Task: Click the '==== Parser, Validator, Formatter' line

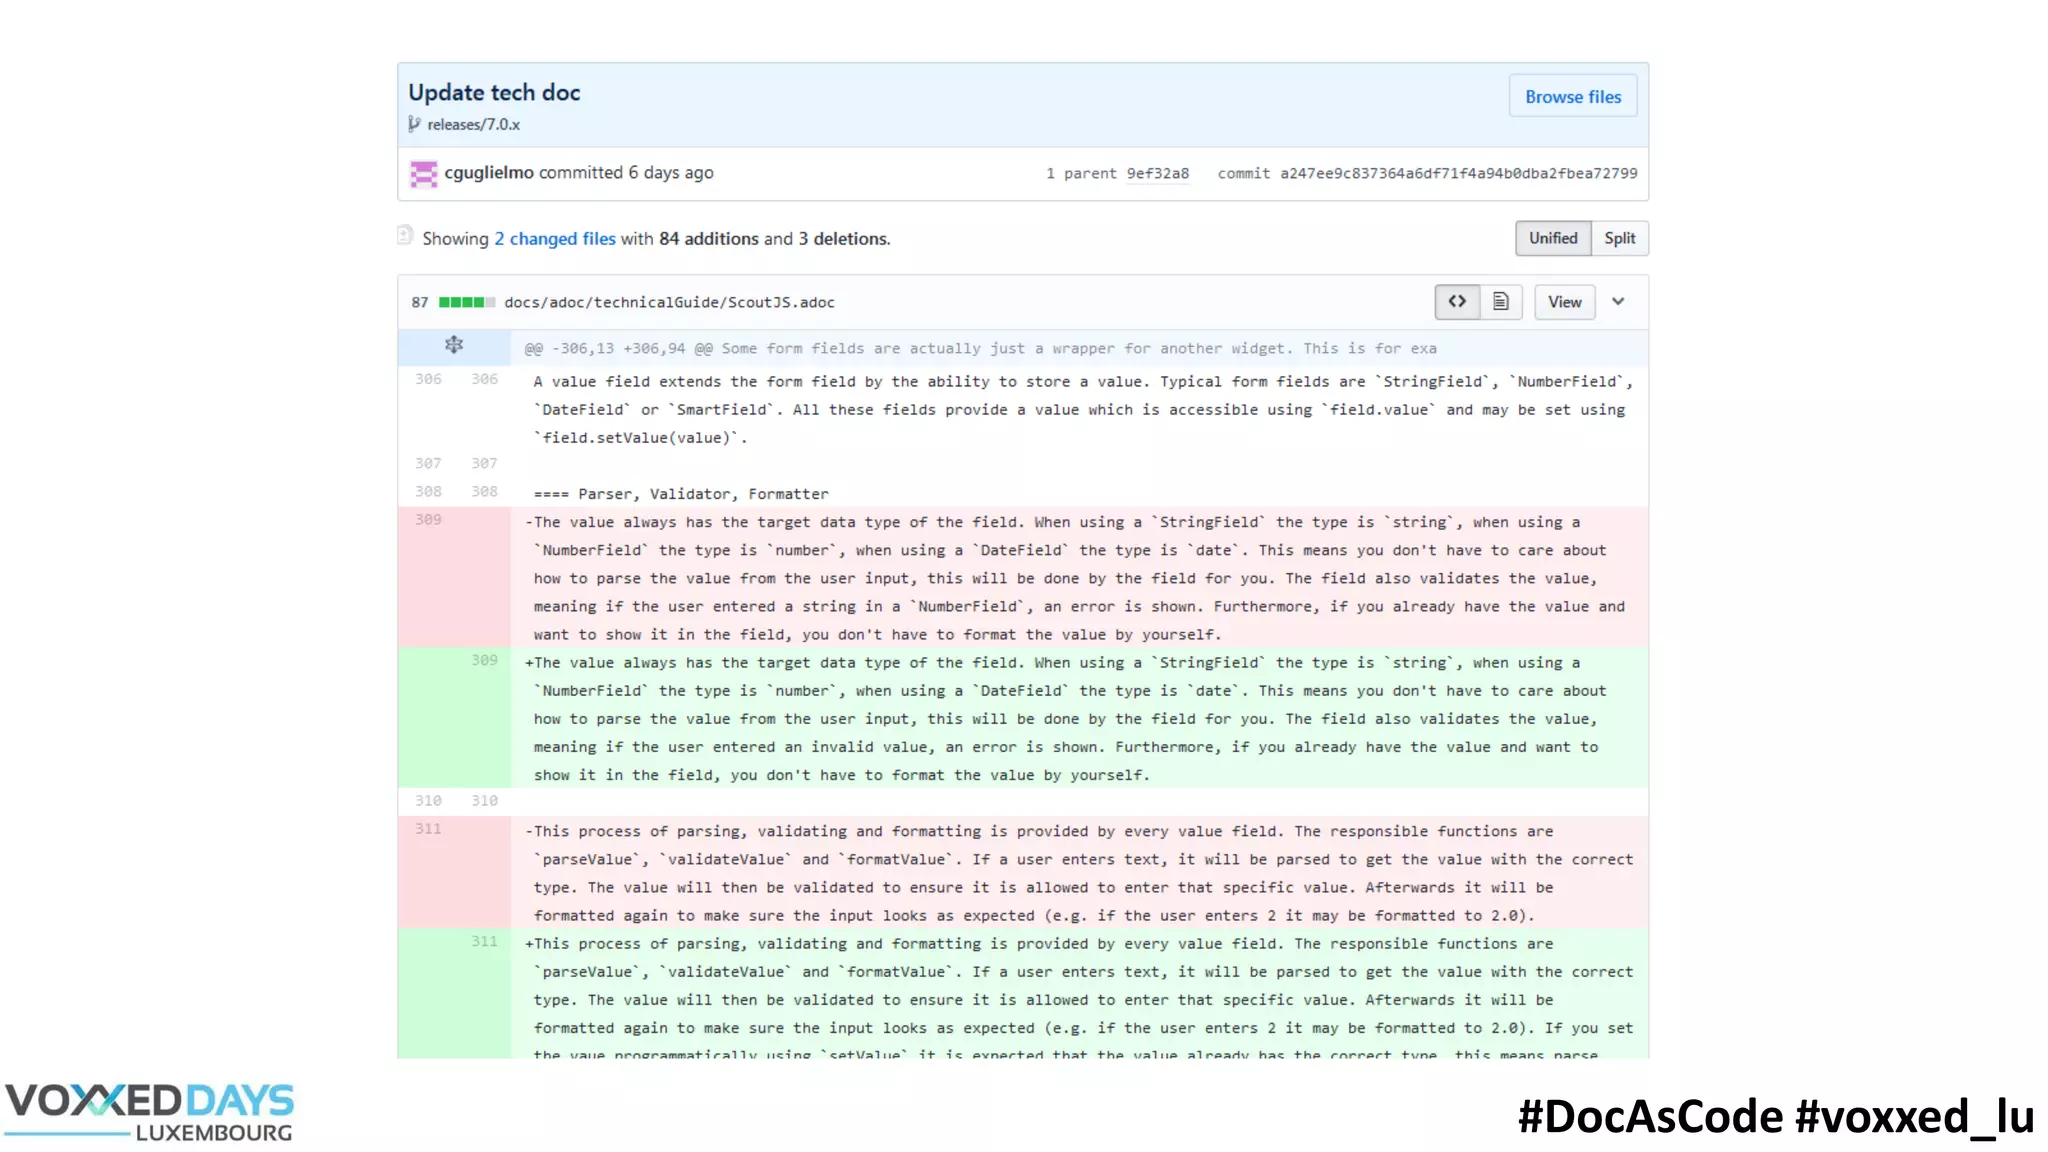Action: point(681,493)
